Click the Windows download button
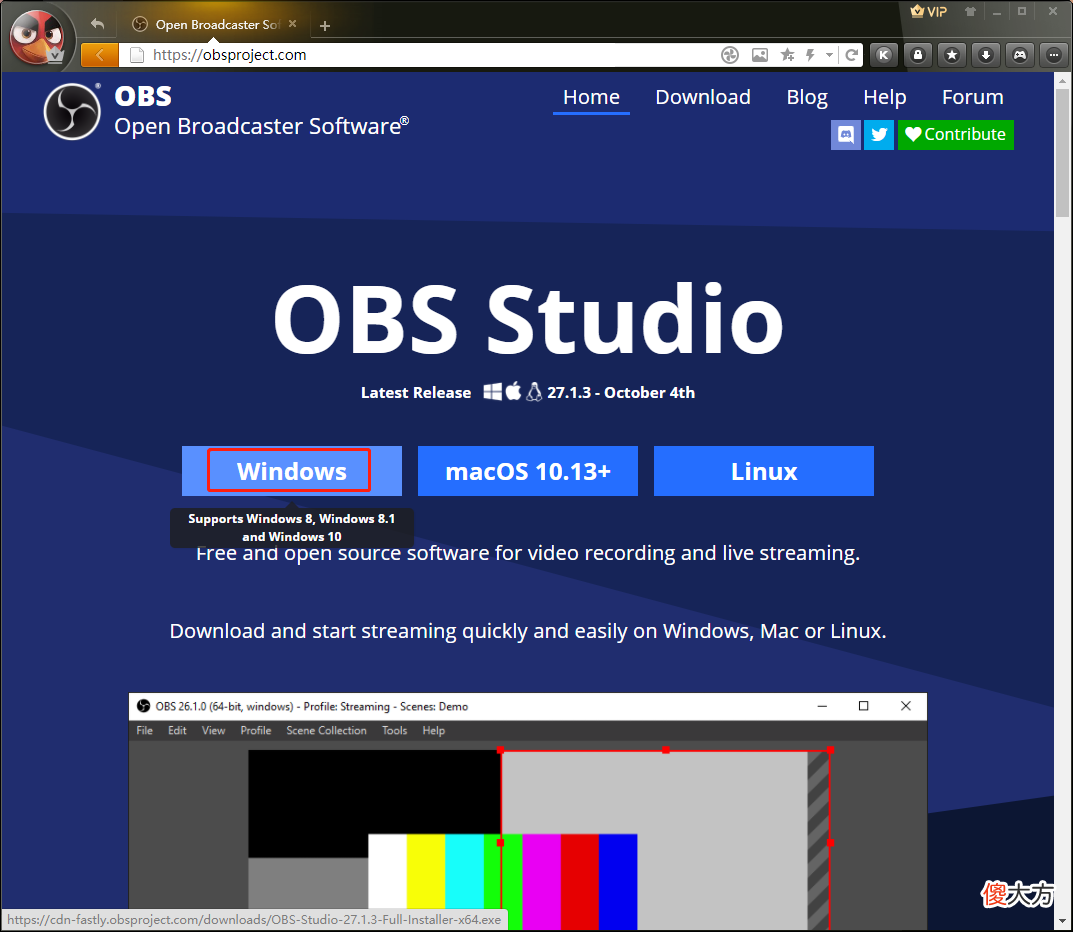Image resolution: width=1073 pixels, height=932 pixels. point(292,471)
